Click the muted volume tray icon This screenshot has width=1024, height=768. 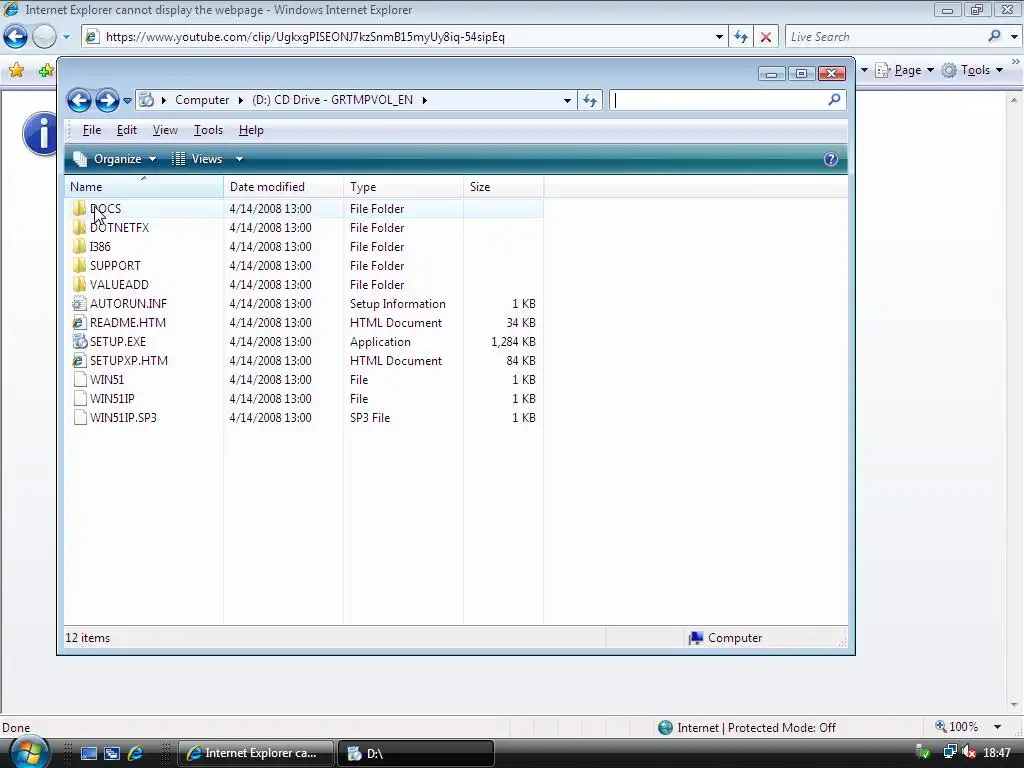[x=969, y=752]
